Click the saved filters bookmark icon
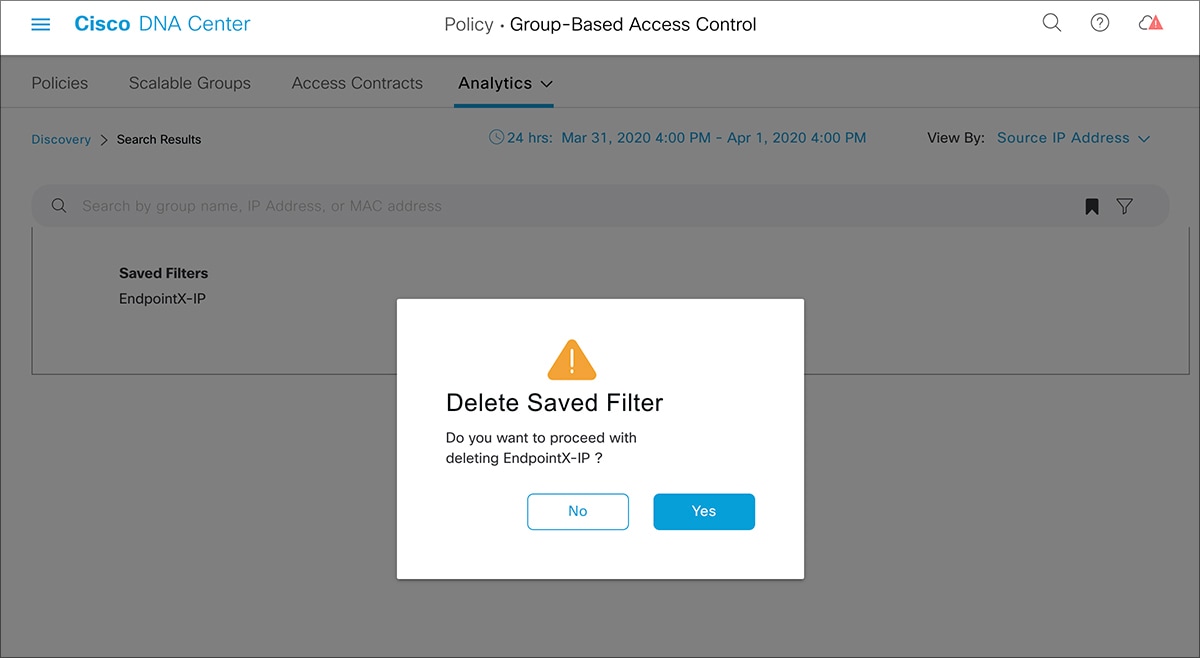 [x=1092, y=206]
